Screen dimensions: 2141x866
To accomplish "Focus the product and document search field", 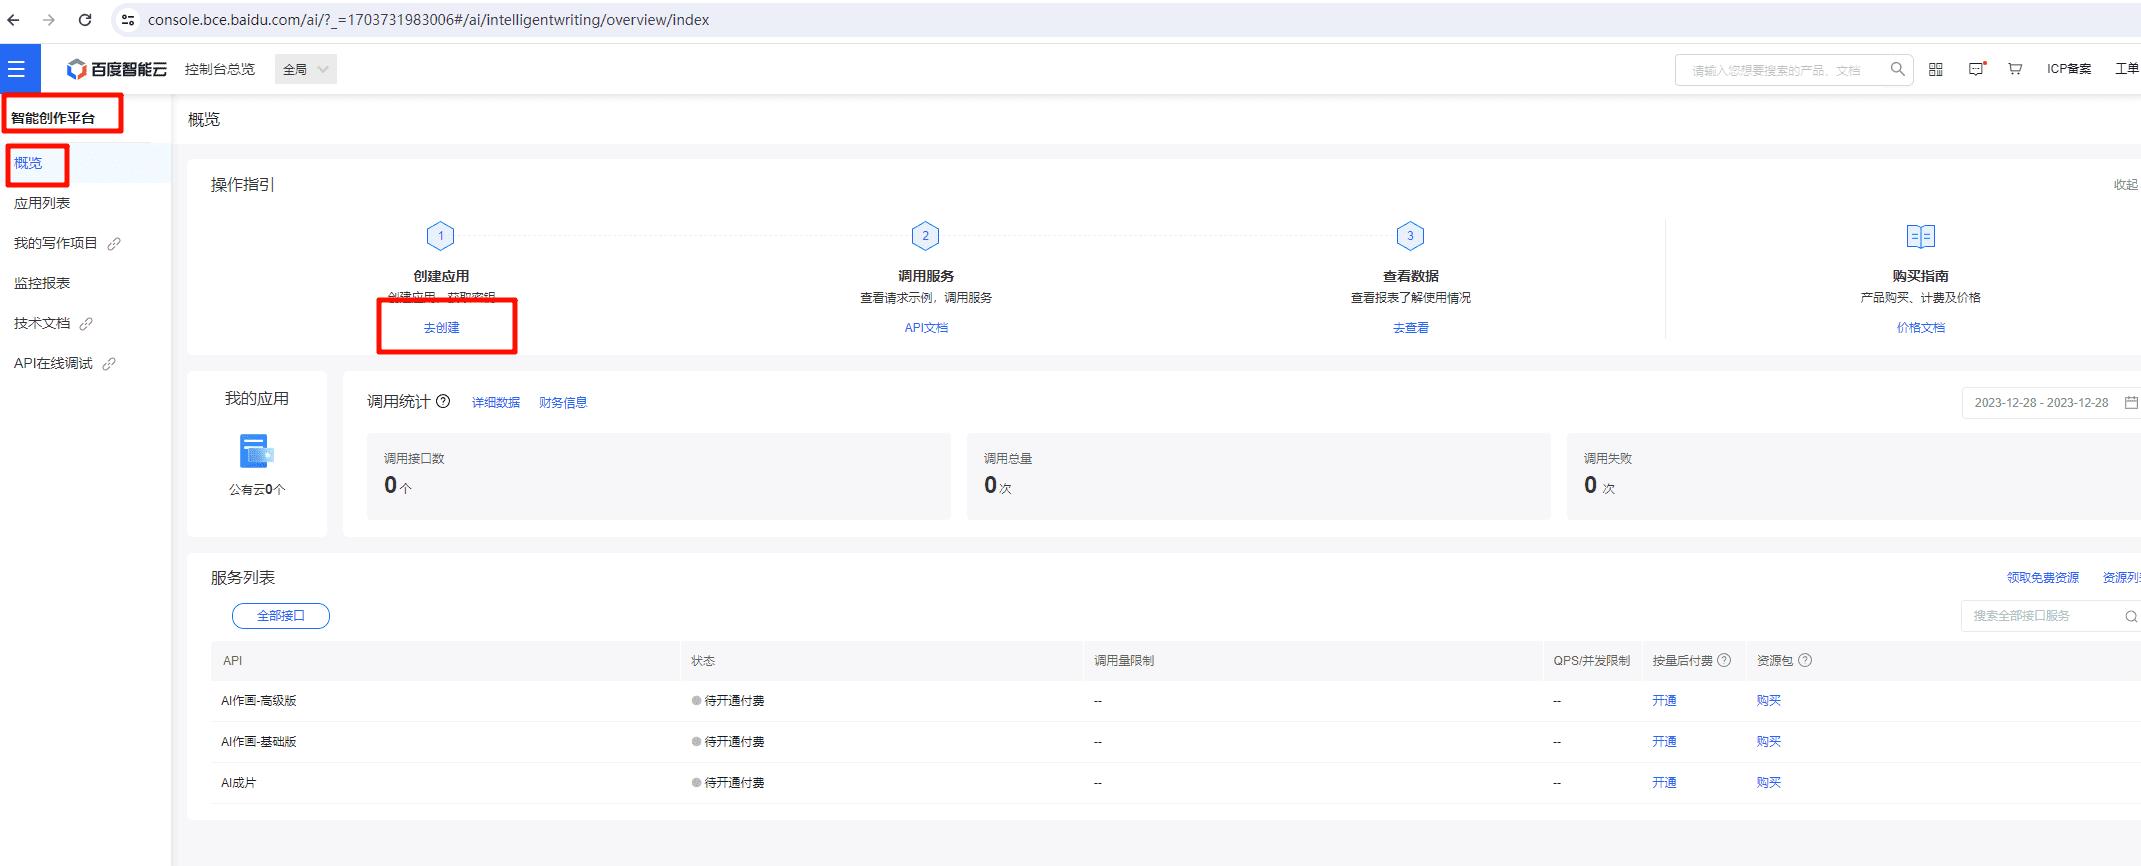I will [1794, 70].
